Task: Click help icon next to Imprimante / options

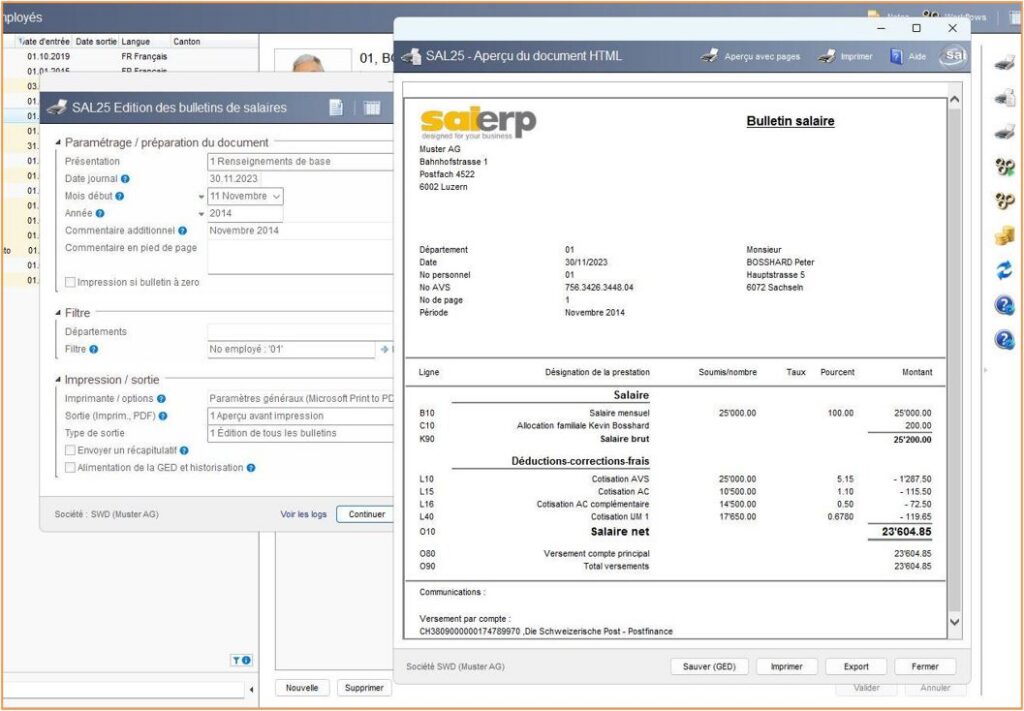Action: pyautogui.click(x=161, y=398)
